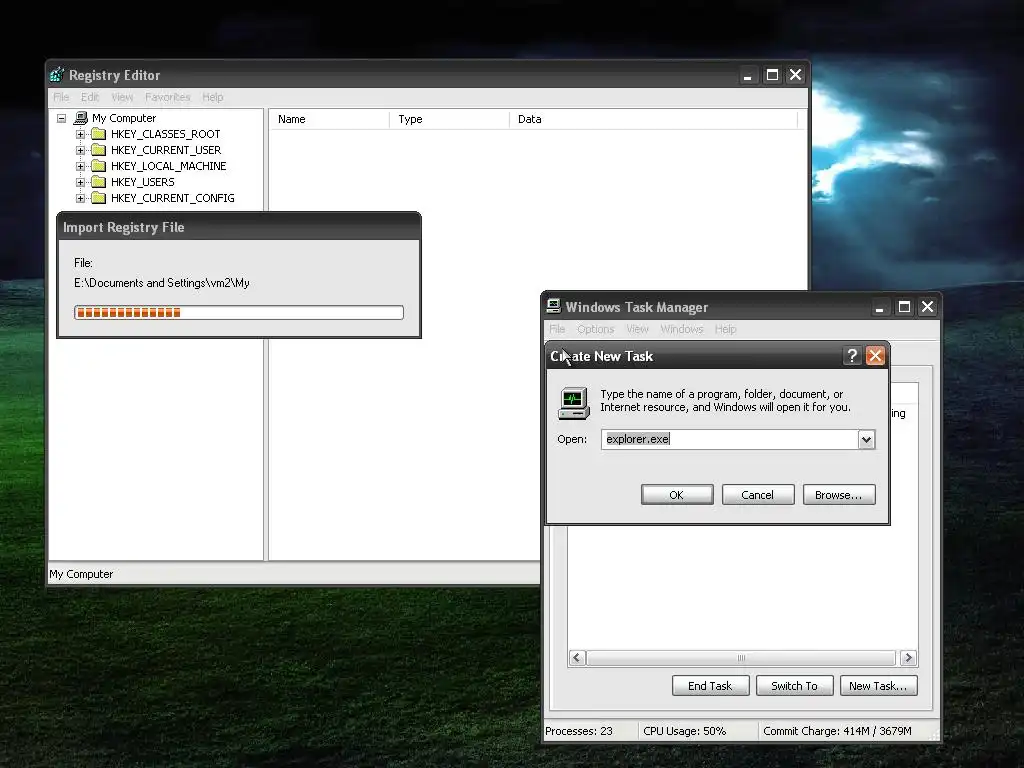The image size is (1024, 768).
Task: Click New Task... in Task Manager
Action: pos(878,686)
